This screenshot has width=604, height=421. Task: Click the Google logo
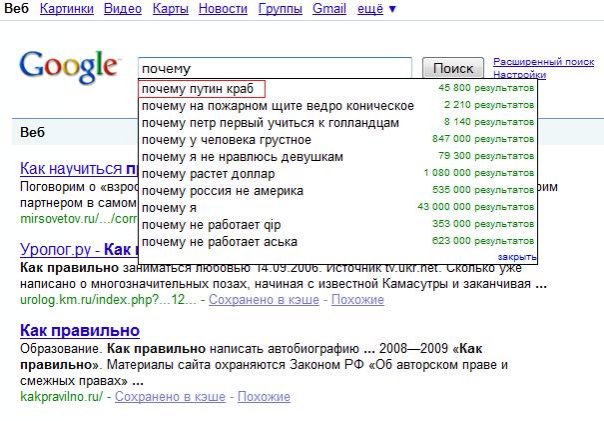[69, 67]
